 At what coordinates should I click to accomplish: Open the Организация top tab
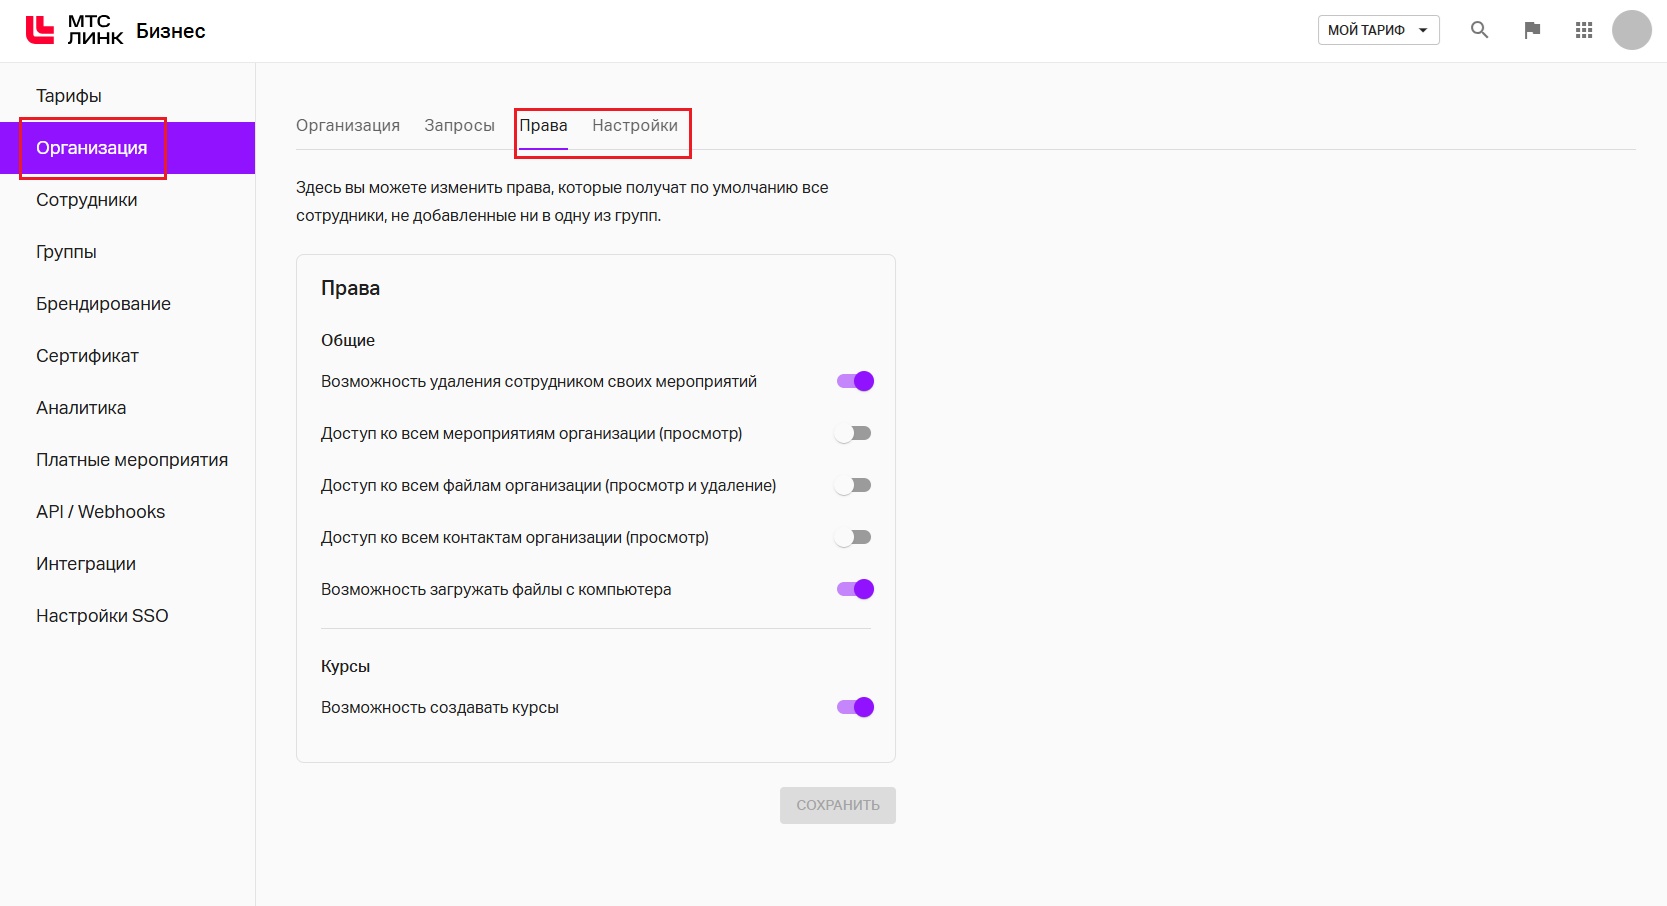348,125
